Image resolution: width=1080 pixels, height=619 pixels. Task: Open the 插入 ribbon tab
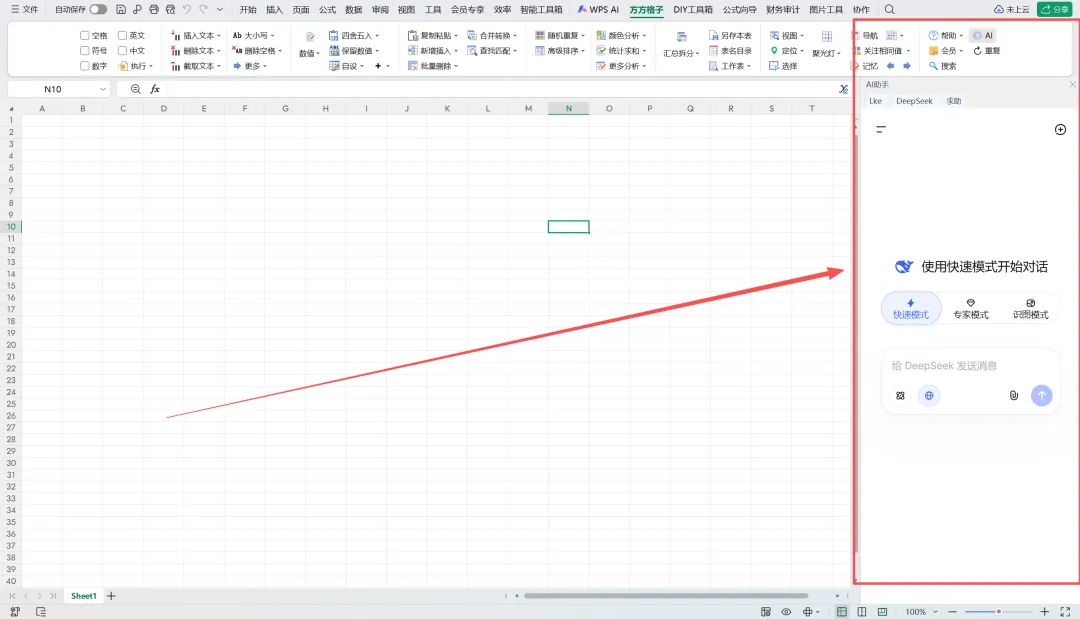pos(274,10)
